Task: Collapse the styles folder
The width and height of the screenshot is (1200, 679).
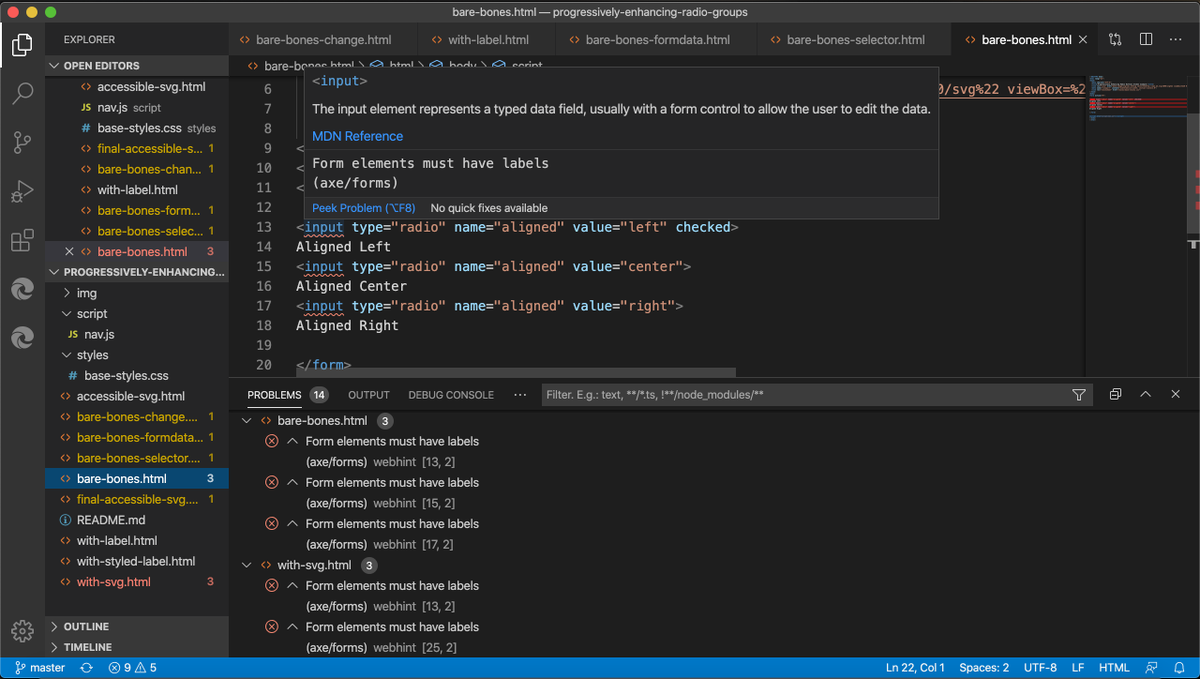Action: (137, 355)
